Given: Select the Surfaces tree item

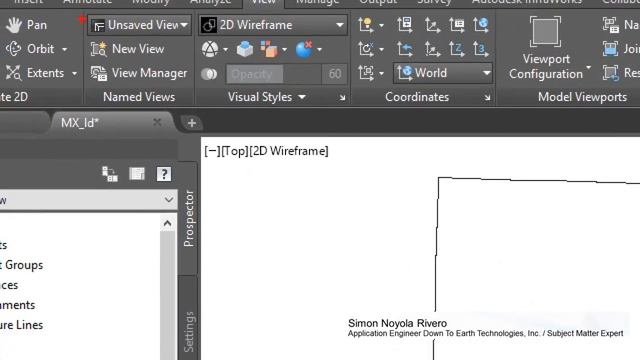Looking at the screenshot, I should click(9, 285).
